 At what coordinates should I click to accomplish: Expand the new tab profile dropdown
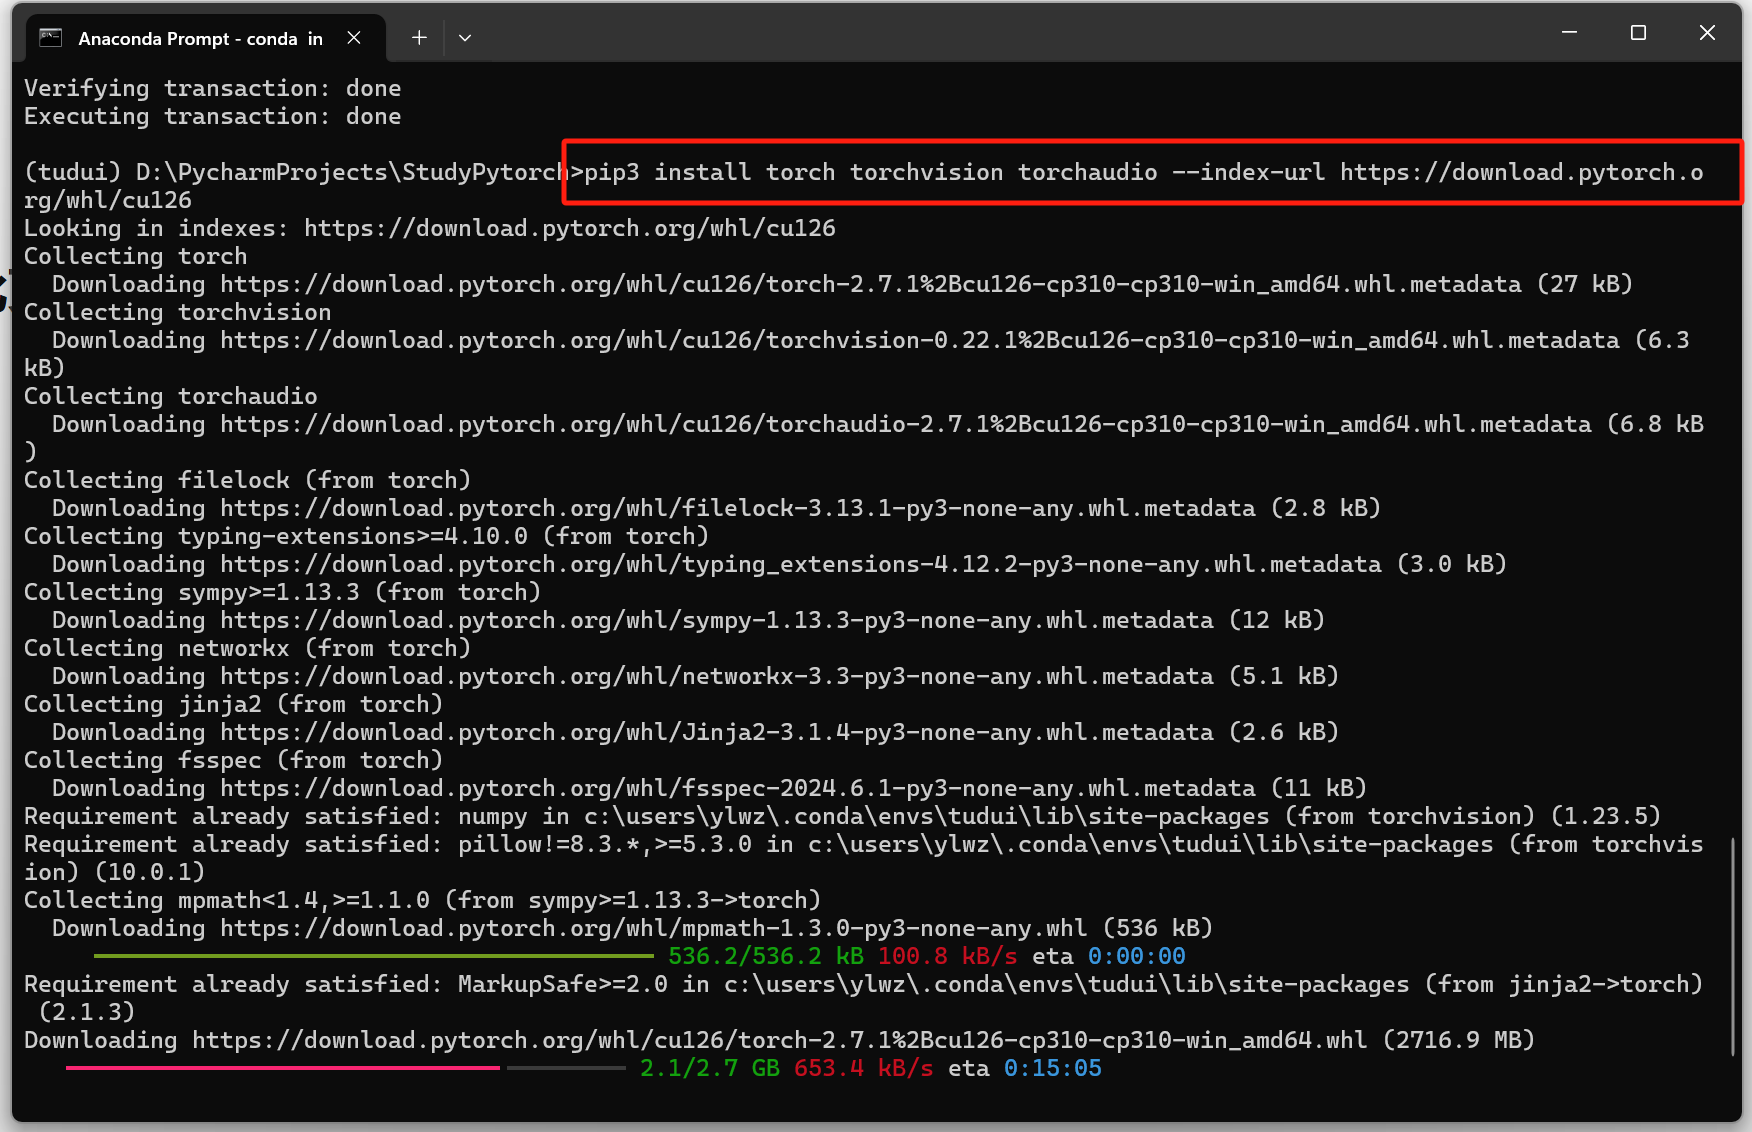pyautogui.click(x=465, y=38)
